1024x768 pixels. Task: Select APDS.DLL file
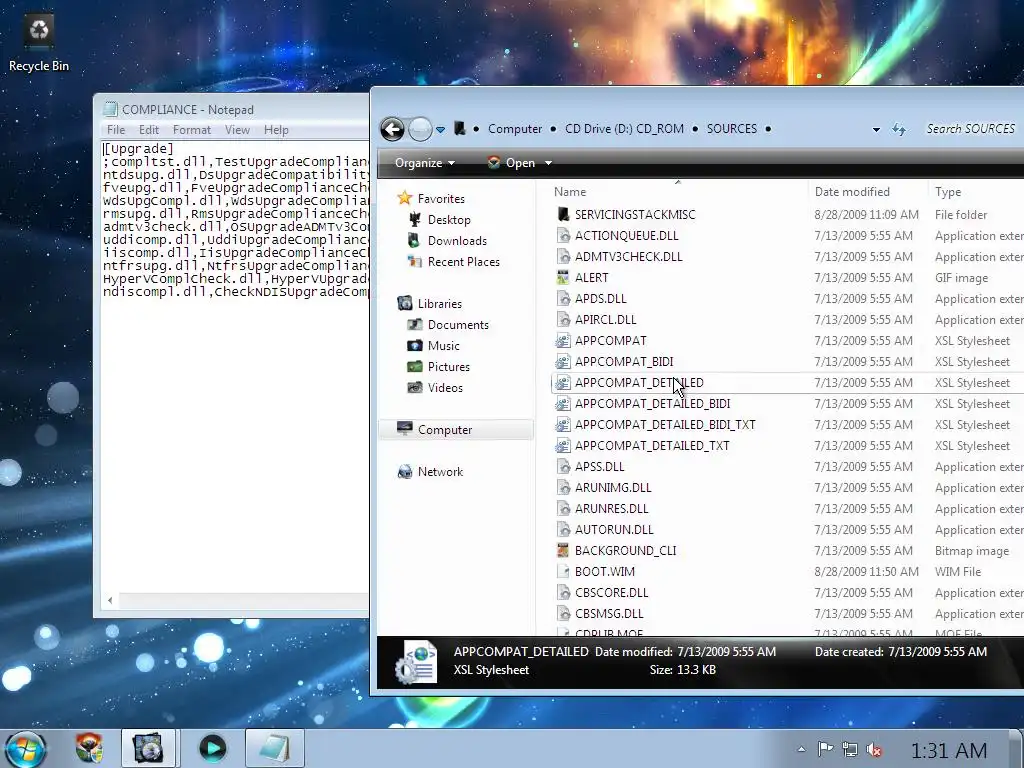coord(600,298)
